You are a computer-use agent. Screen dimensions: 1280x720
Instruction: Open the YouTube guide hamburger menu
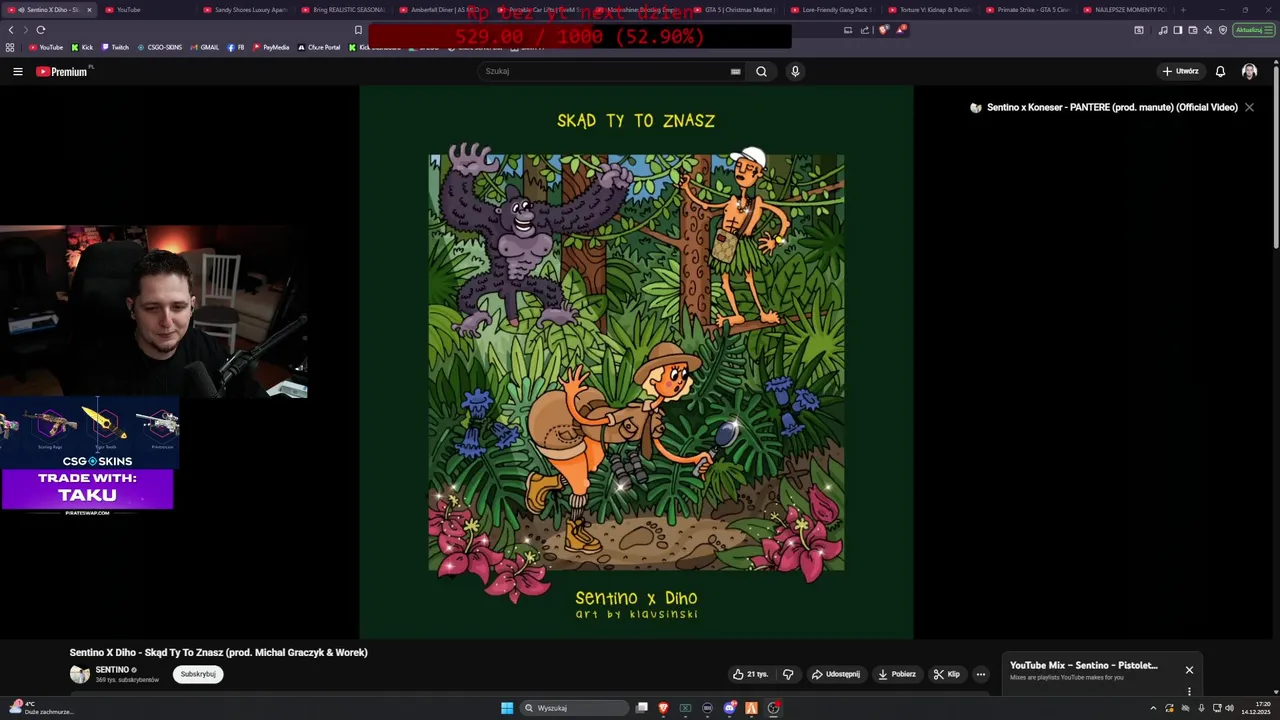point(17,71)
